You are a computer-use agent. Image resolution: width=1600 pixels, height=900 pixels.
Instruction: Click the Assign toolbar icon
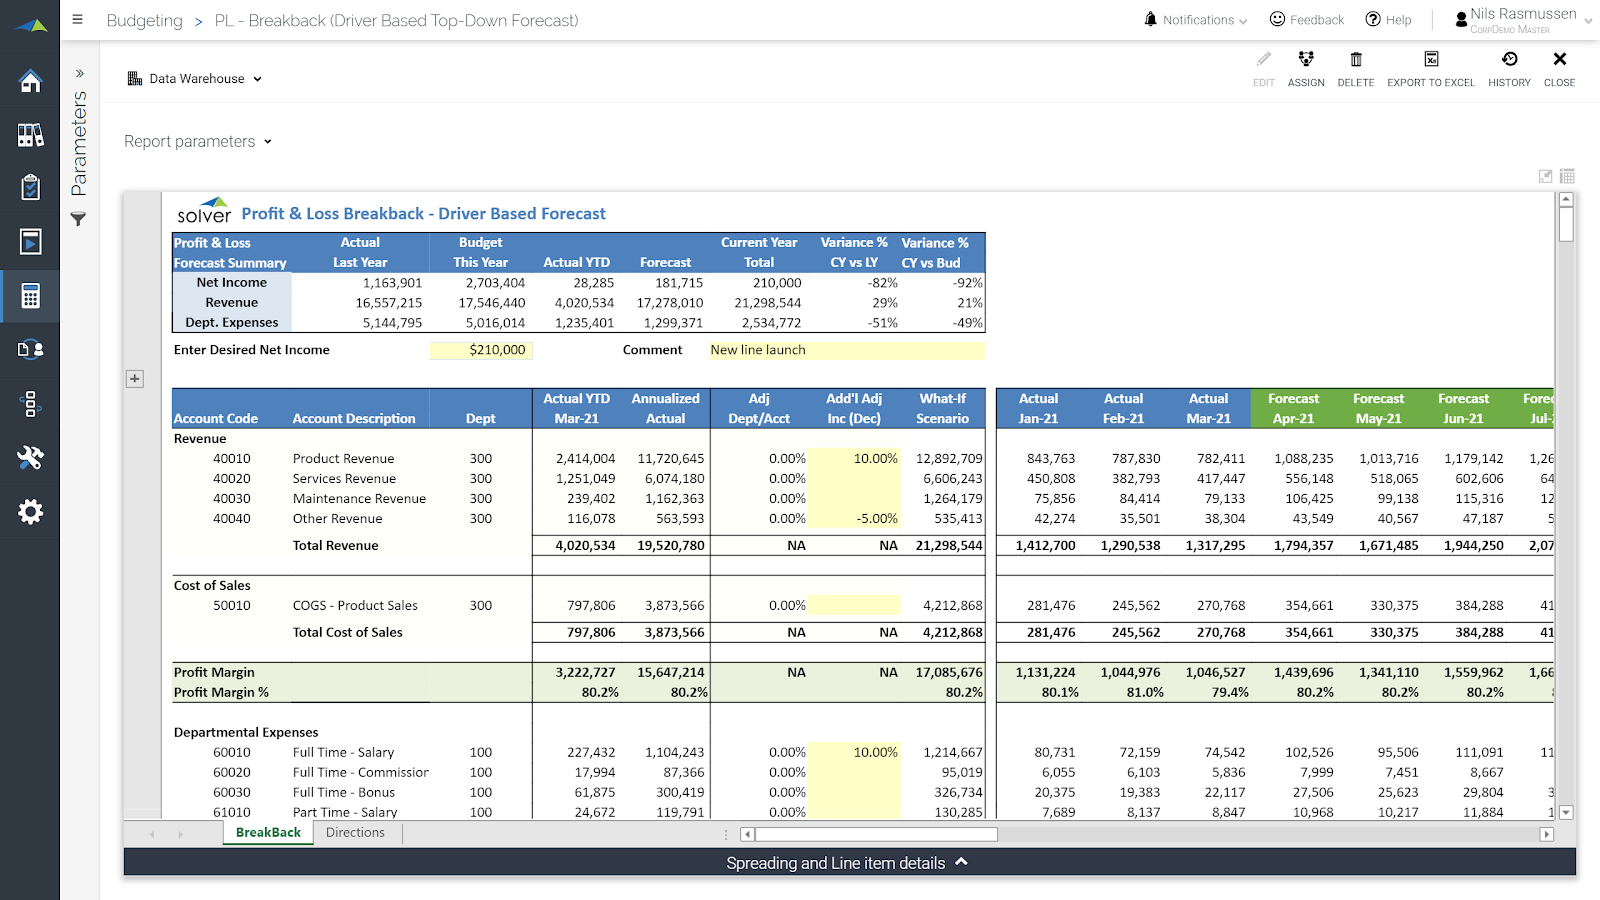[1305, 68]
